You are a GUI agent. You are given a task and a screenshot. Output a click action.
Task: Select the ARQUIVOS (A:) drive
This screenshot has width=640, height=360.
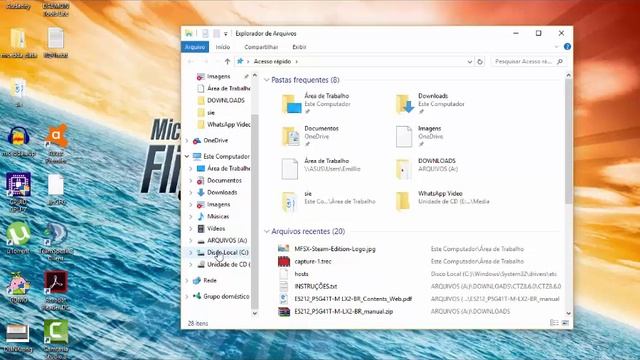[227, 240]
